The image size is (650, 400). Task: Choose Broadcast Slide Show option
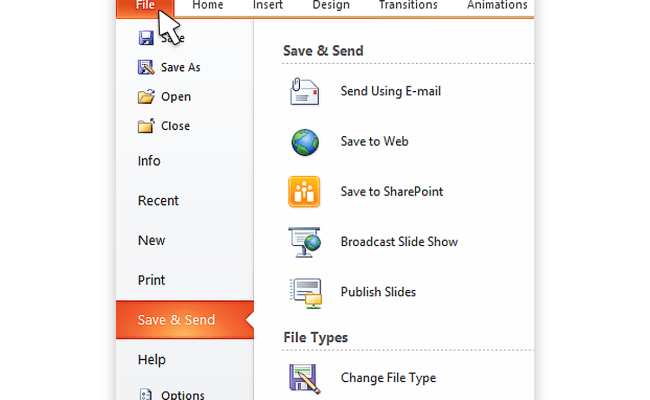pos(399,242)
